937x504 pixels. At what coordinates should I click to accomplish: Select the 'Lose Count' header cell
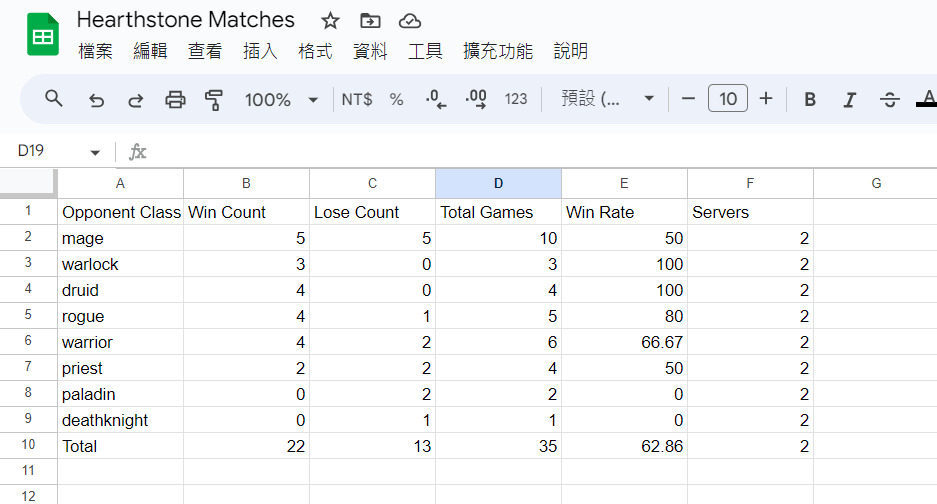pos(372,212)
